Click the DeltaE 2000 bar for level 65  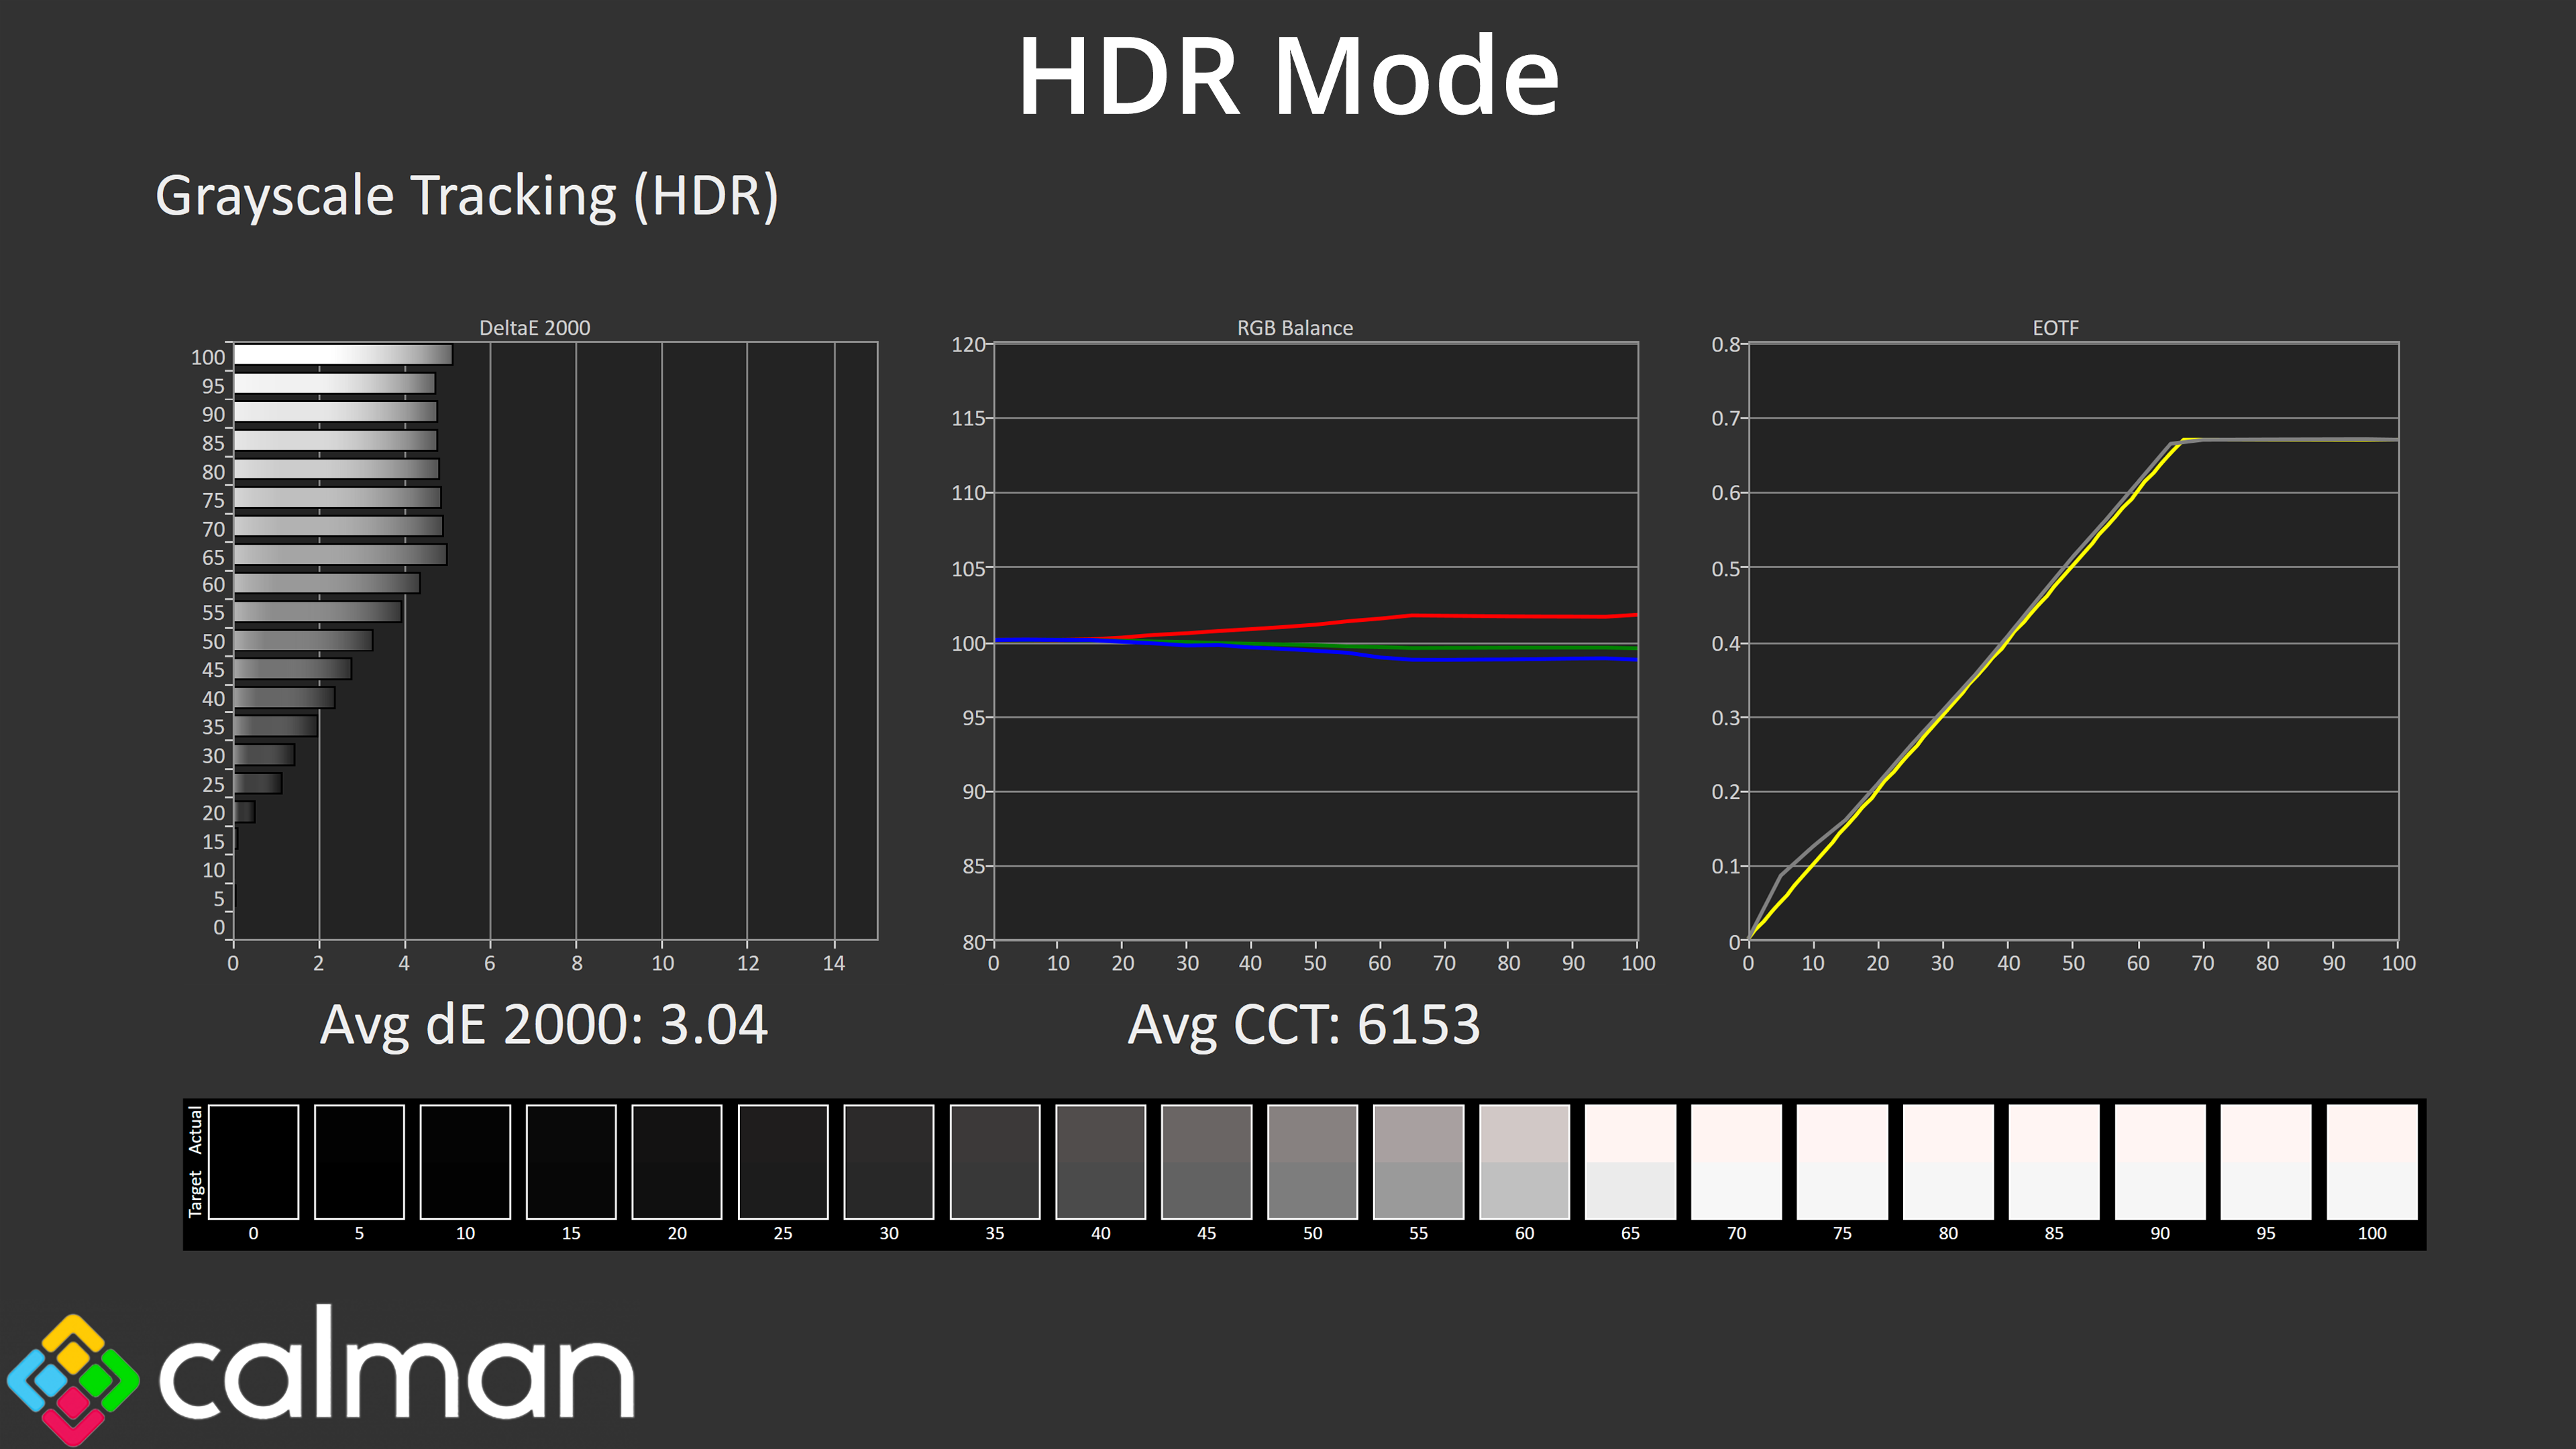340,555
